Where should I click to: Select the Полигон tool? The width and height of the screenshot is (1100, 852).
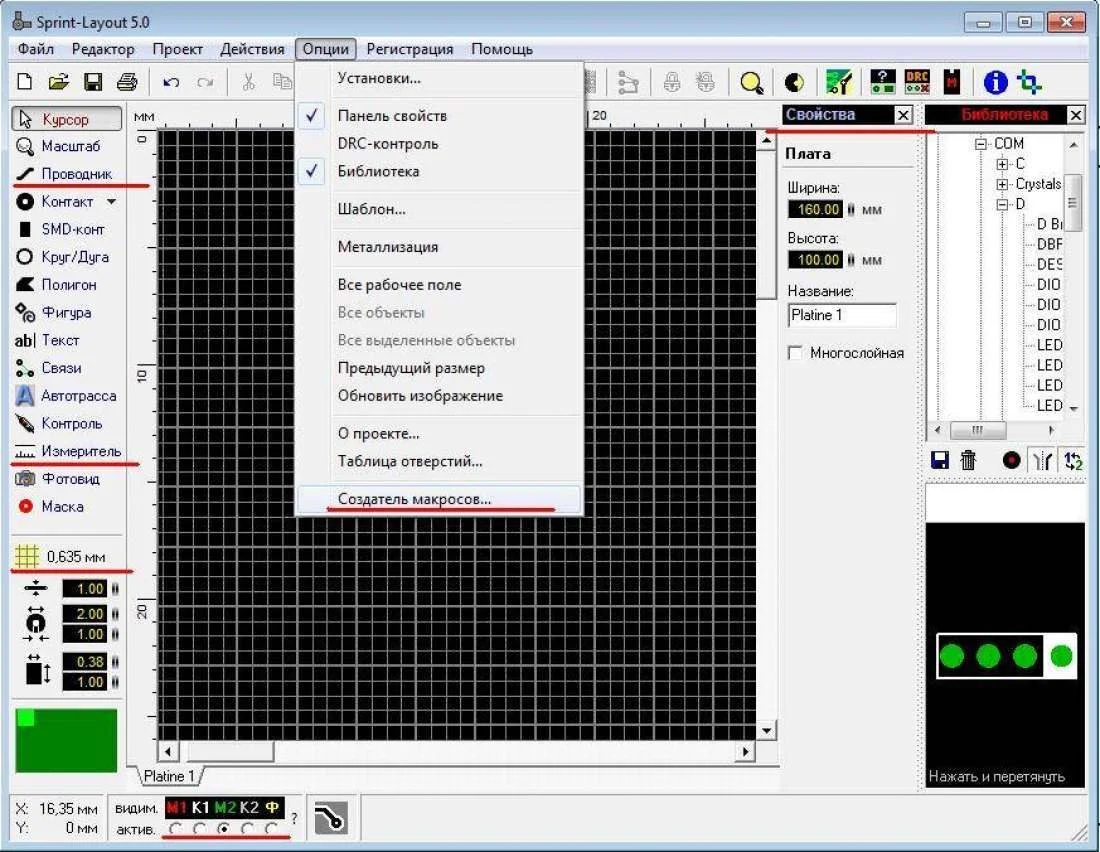point(67,285)
